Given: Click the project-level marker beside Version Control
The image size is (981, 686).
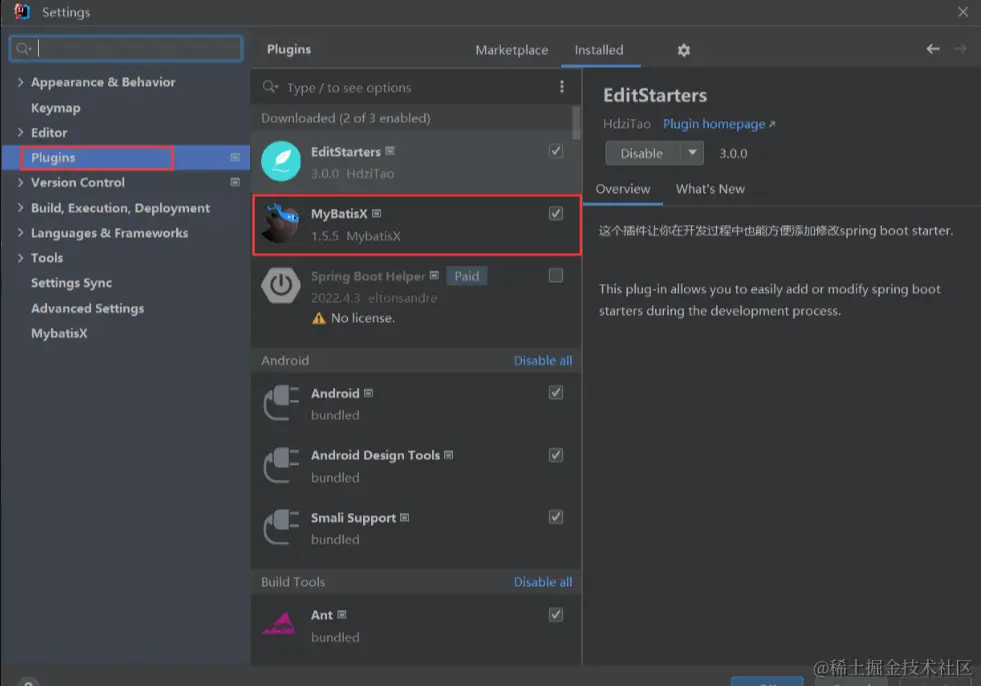Looking at the screenshot, I should [235, 182].
